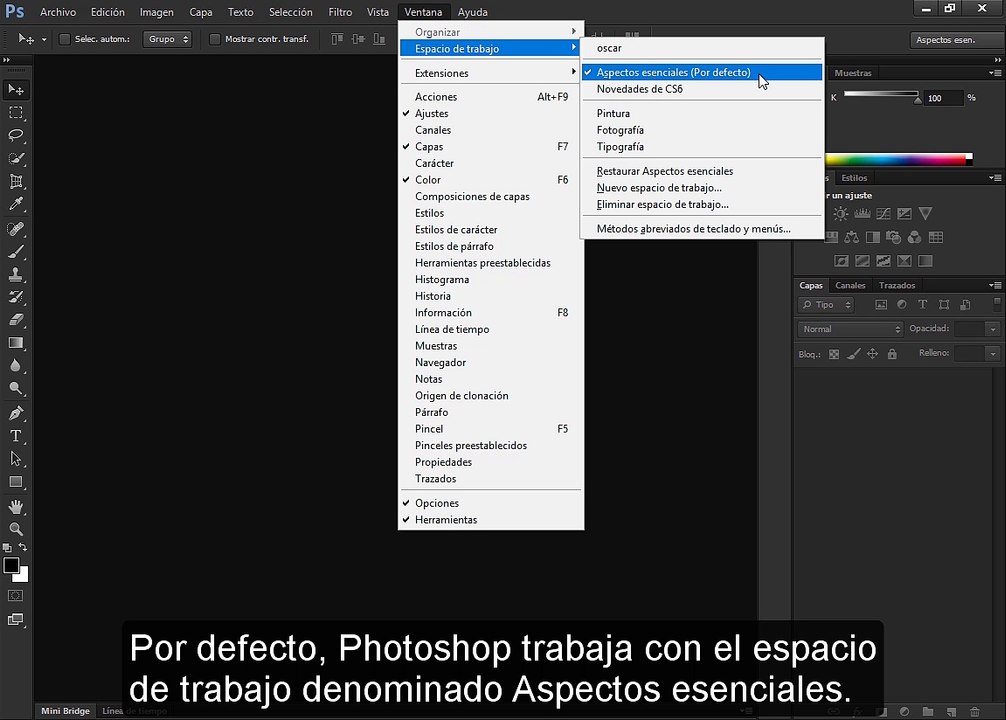Select the Rectangle shape tool
The width and height of the screenshot is (1006, 720).
pyautogui.click(x=15, y=482)
